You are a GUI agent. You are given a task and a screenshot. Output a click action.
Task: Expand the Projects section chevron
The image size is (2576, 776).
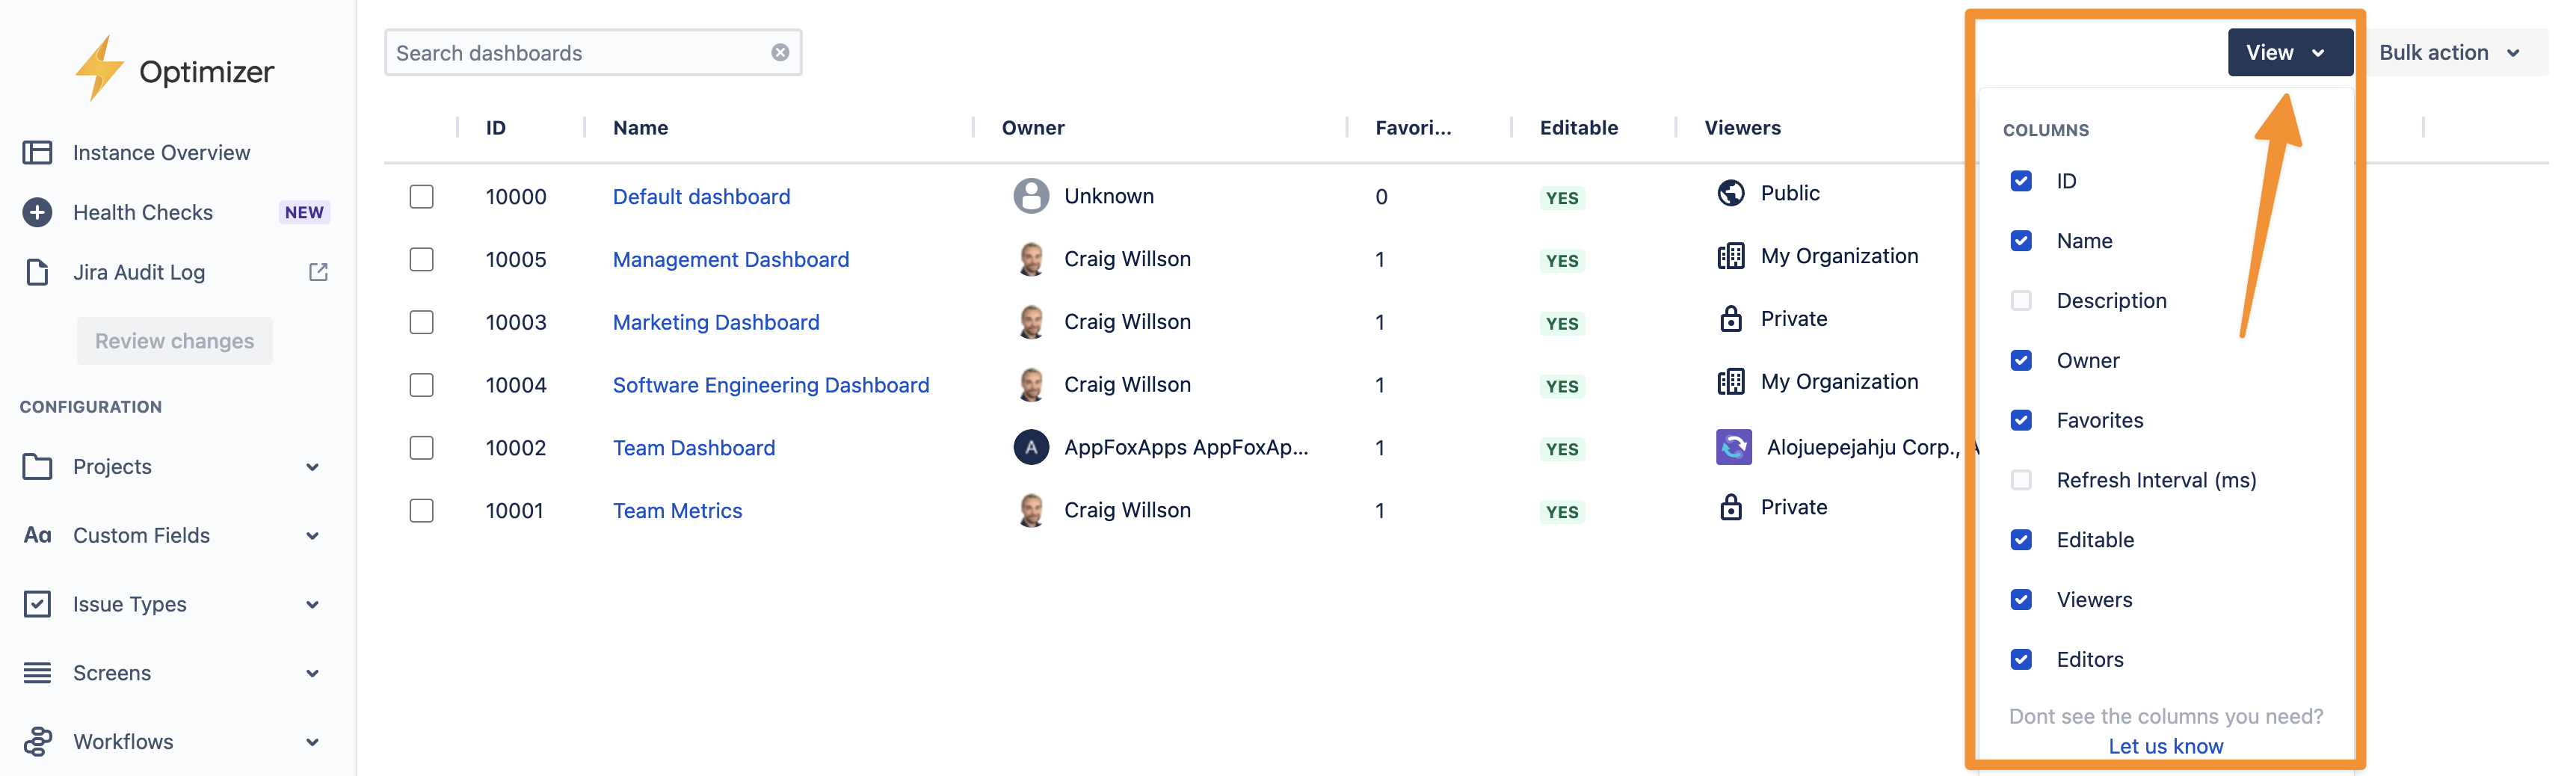313,467
